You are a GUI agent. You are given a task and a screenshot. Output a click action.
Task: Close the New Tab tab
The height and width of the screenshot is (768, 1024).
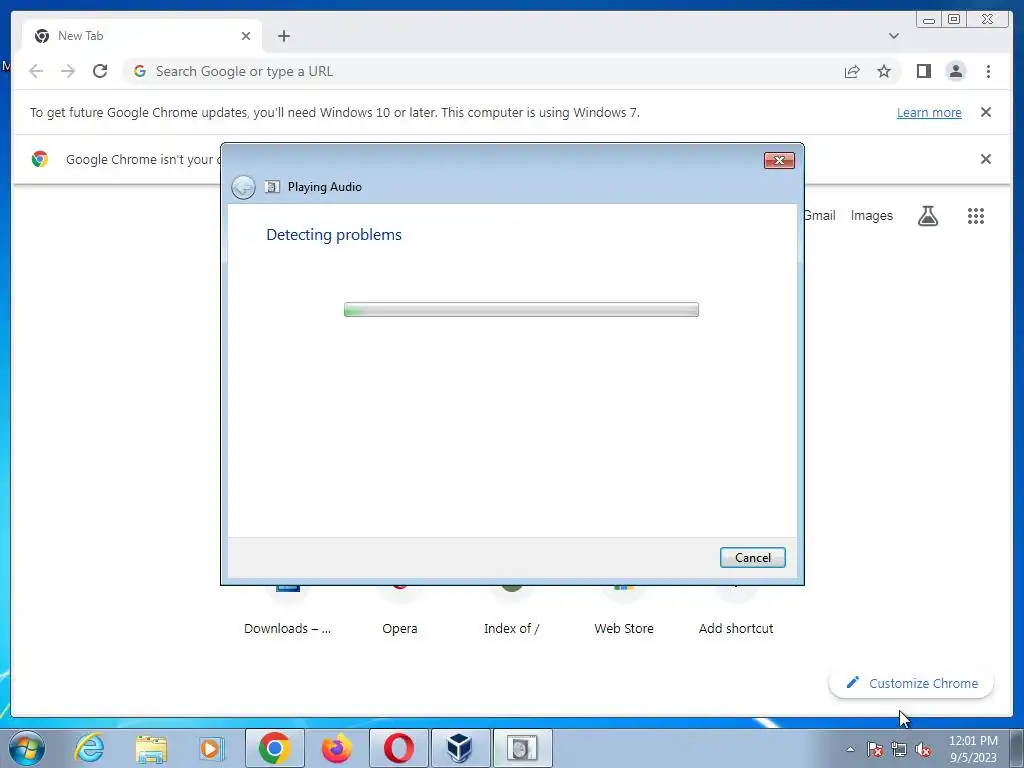pyautogui.click(x=246, y=36)
